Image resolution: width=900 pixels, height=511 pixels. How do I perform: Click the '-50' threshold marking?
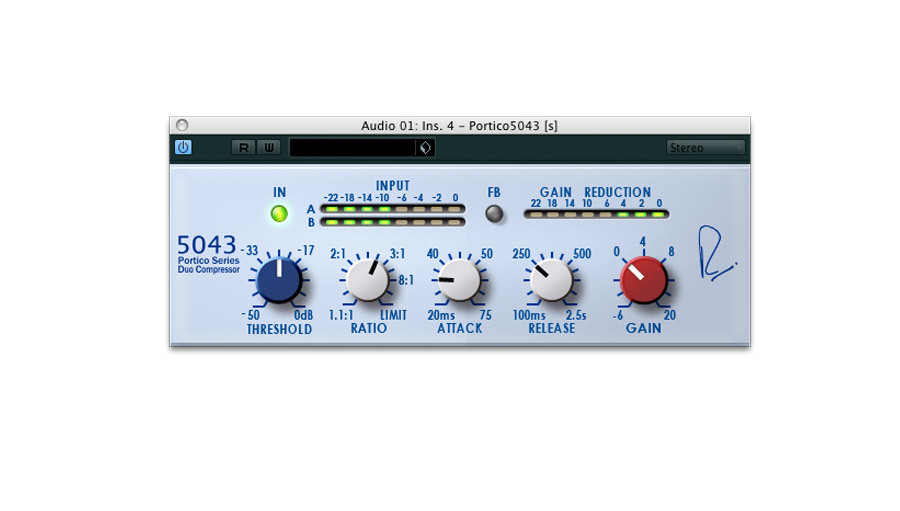[x=251, y=315]
